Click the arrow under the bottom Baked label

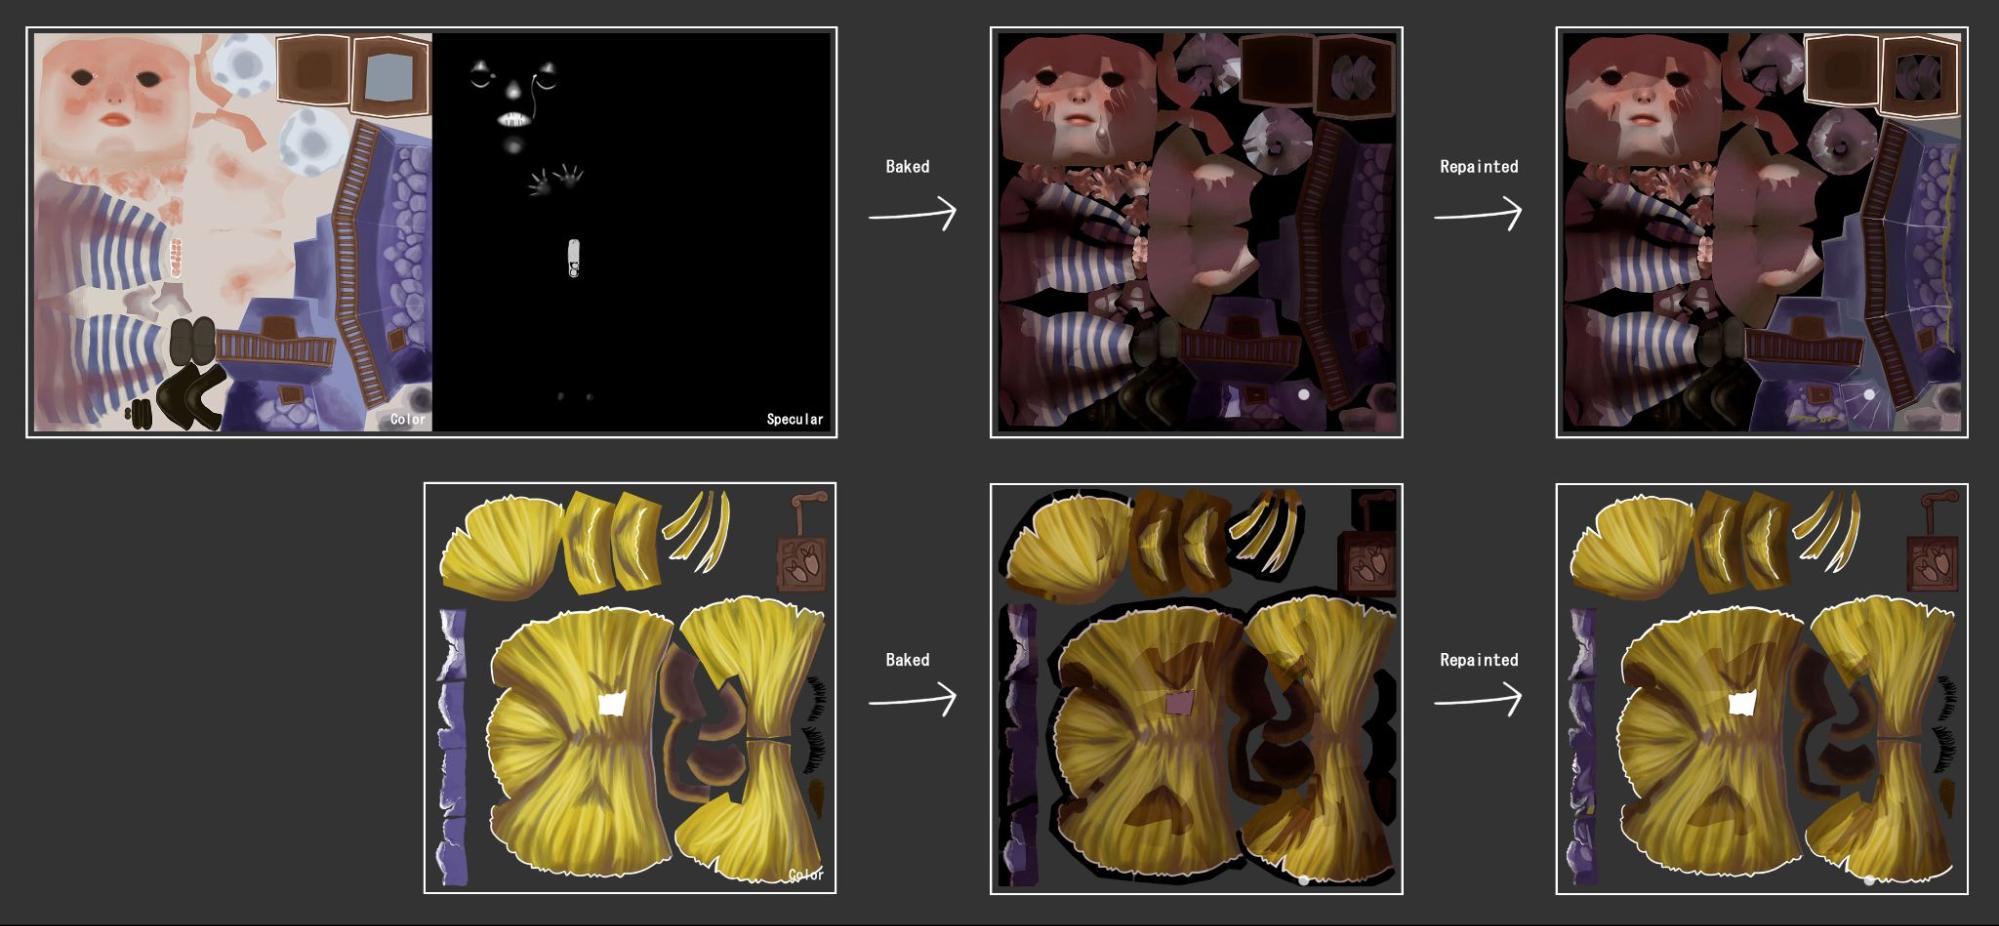tap(912, 700)
